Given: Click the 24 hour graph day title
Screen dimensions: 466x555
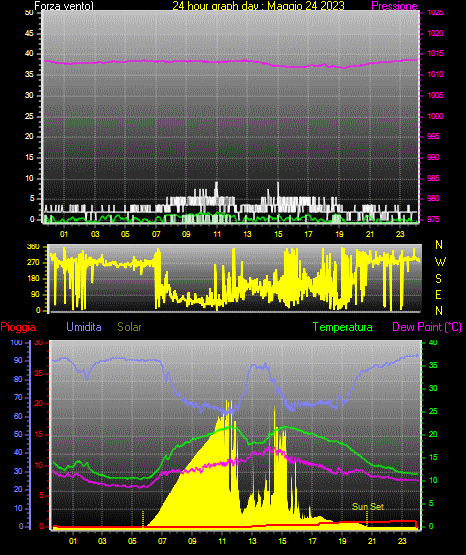Looking at the screenshot, I should [x=258, y=6].
